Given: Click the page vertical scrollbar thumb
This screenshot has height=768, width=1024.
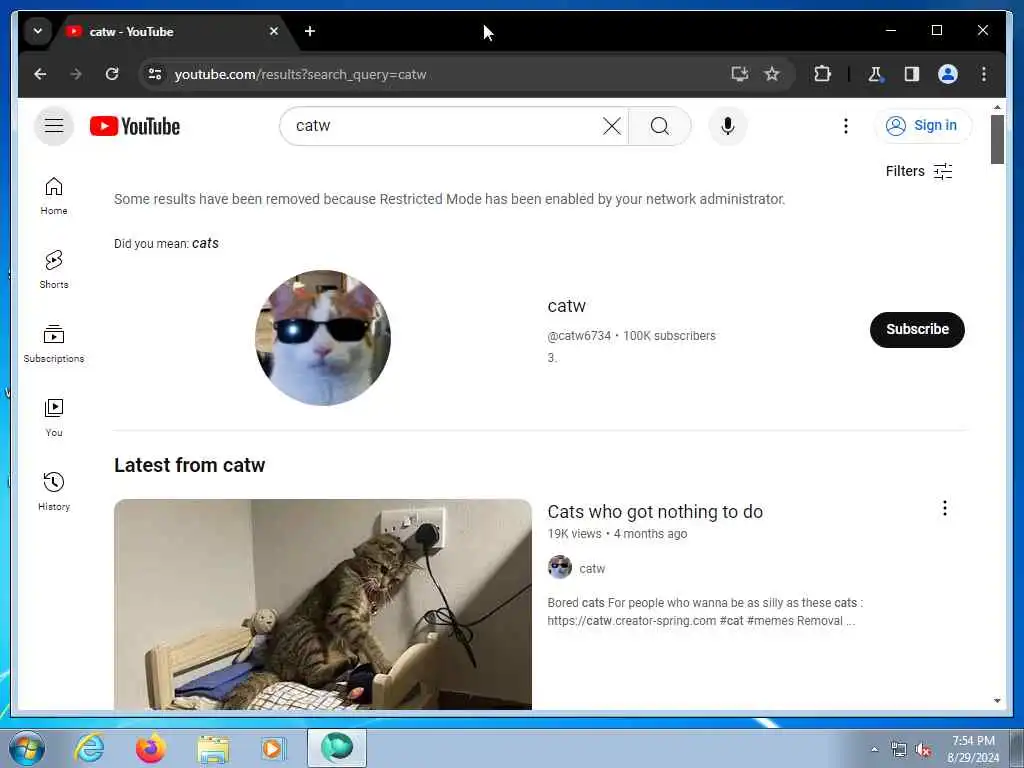Looking at the screenshot, I should coord(997,139).
